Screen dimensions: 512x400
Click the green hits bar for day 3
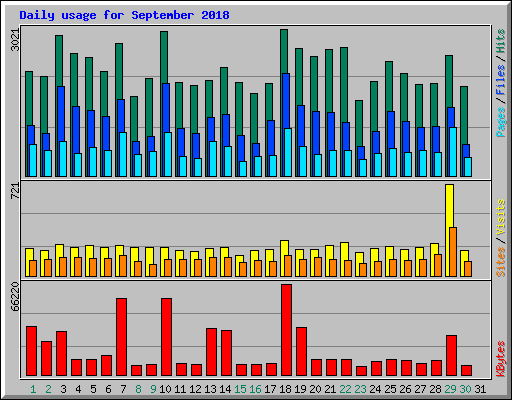pos(59,61)
